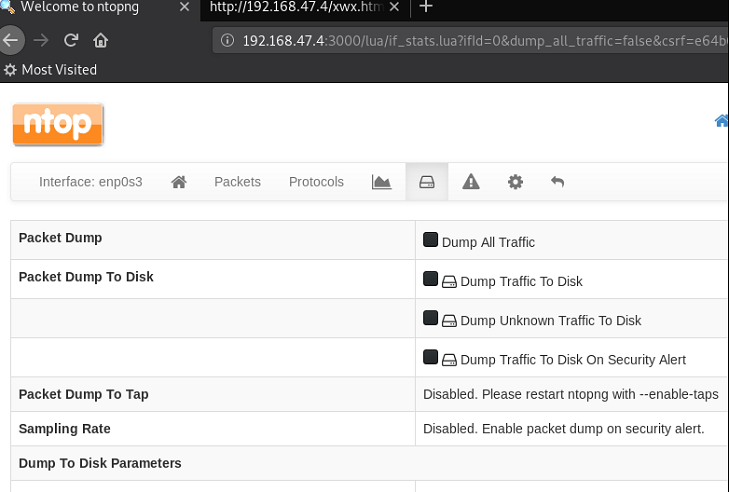
Task: Switch to the Welcome to ntopng tab
Action: (80, 7)
